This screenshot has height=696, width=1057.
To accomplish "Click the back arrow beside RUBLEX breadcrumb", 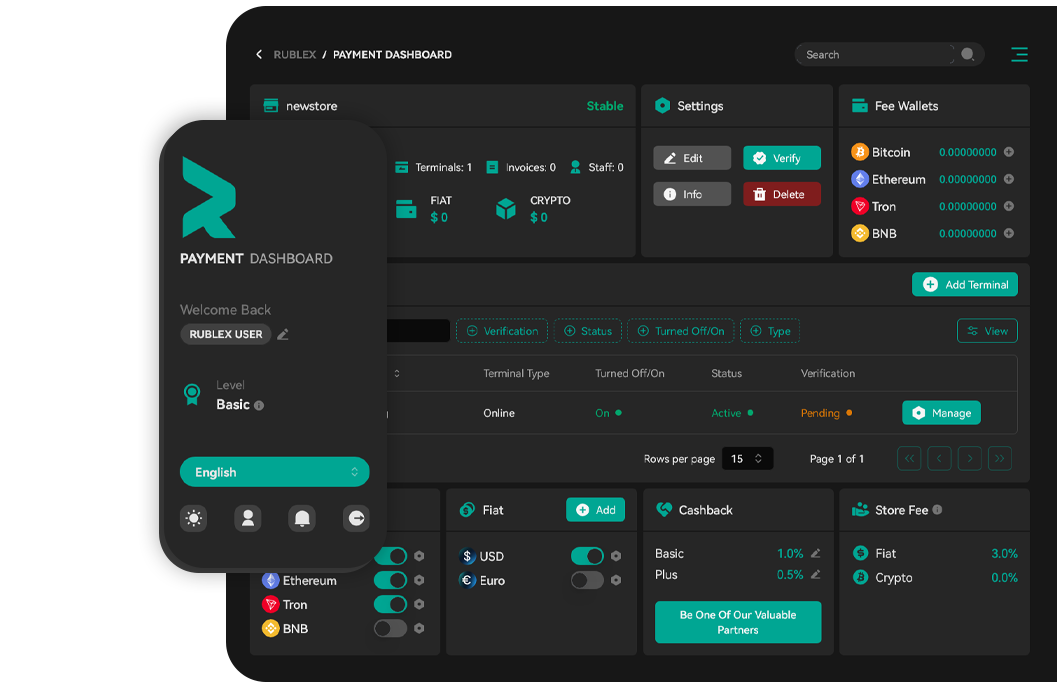I will [259, 55].
